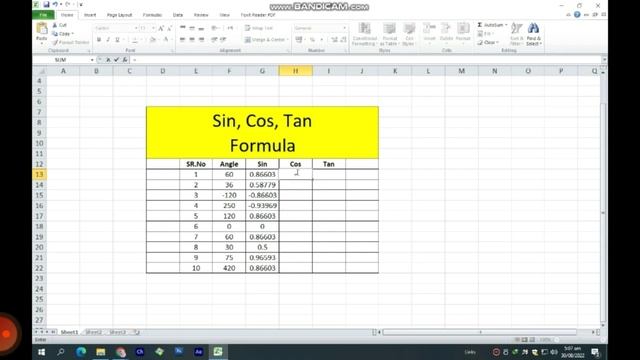This screenshot has width=640, height=360.
Task: Align cell text to the right
Action: (x=201, y=39)
